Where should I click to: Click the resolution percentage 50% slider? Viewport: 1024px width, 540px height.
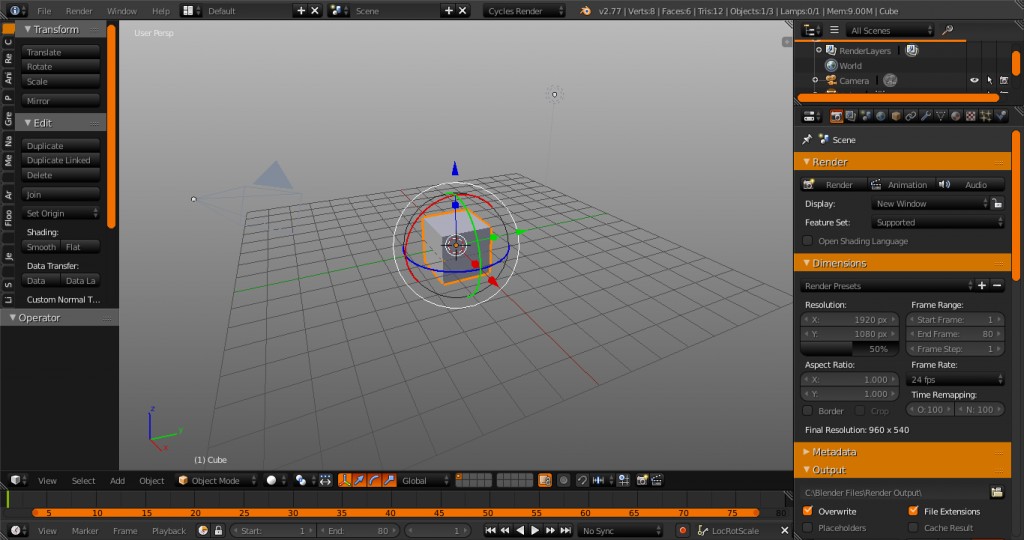point(850,349)
